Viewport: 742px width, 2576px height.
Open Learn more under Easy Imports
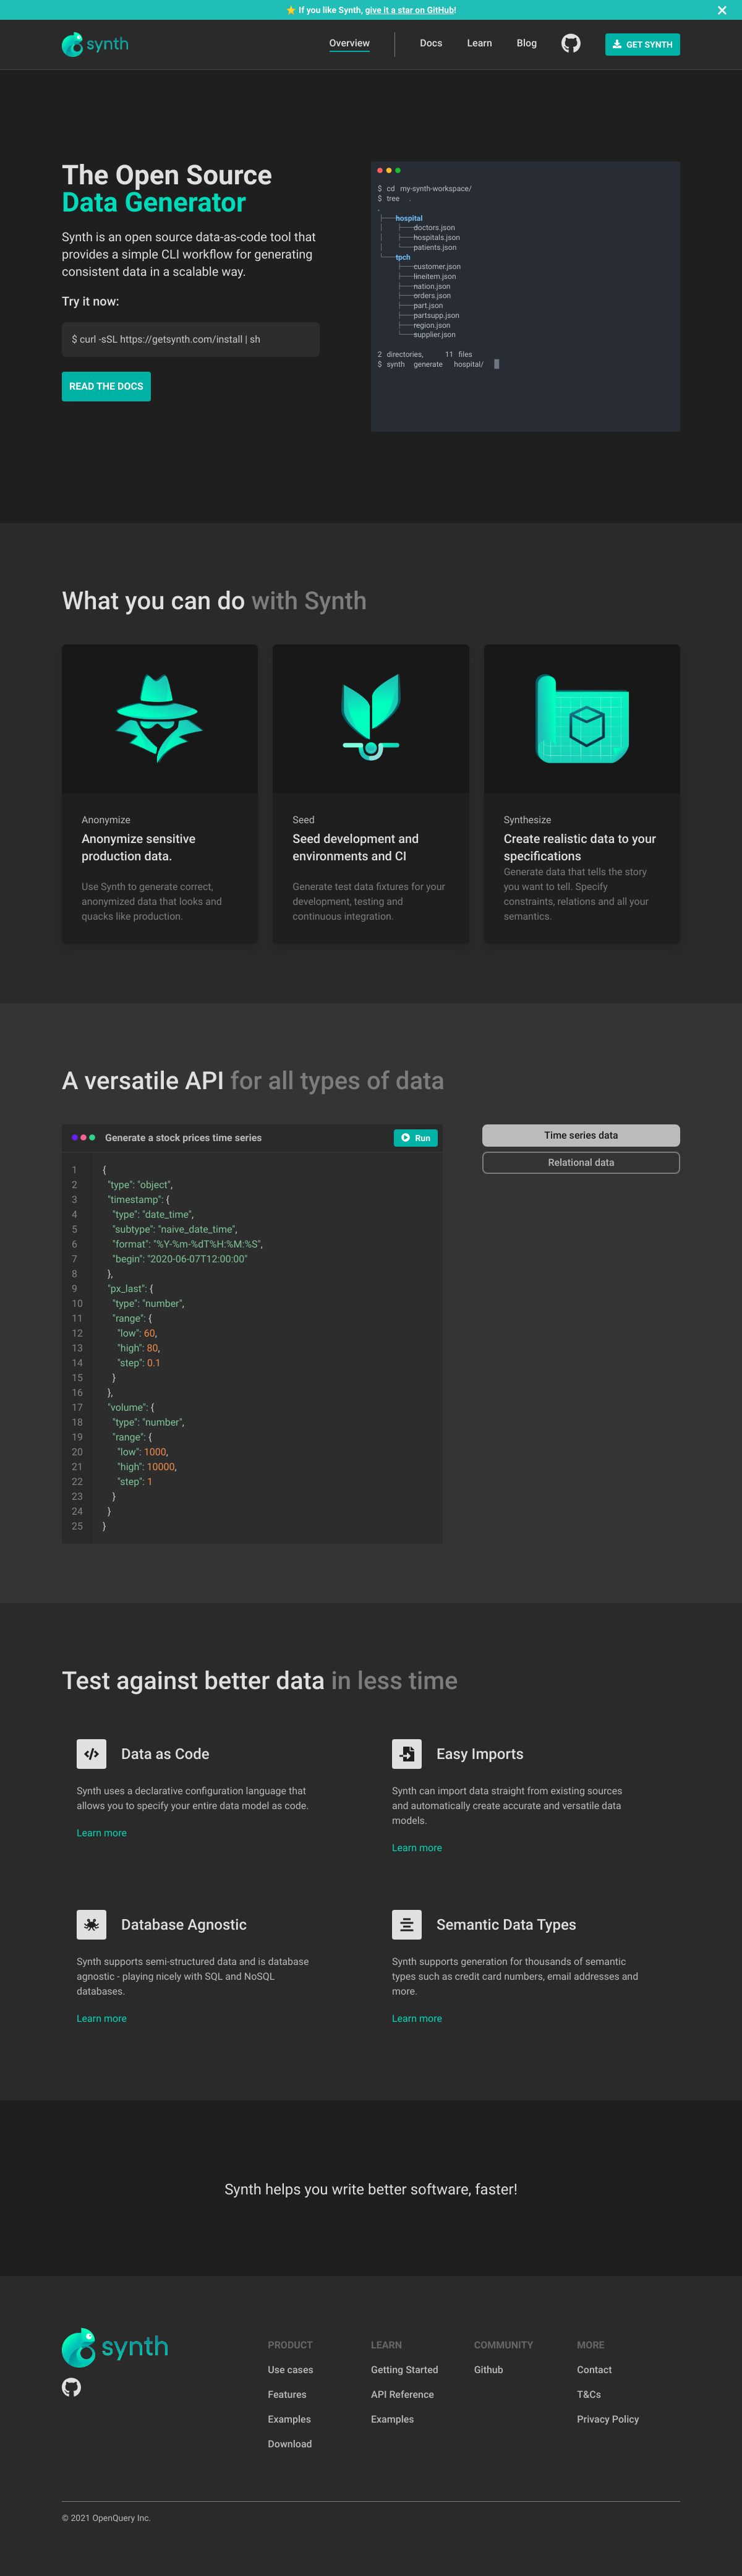417,1848
